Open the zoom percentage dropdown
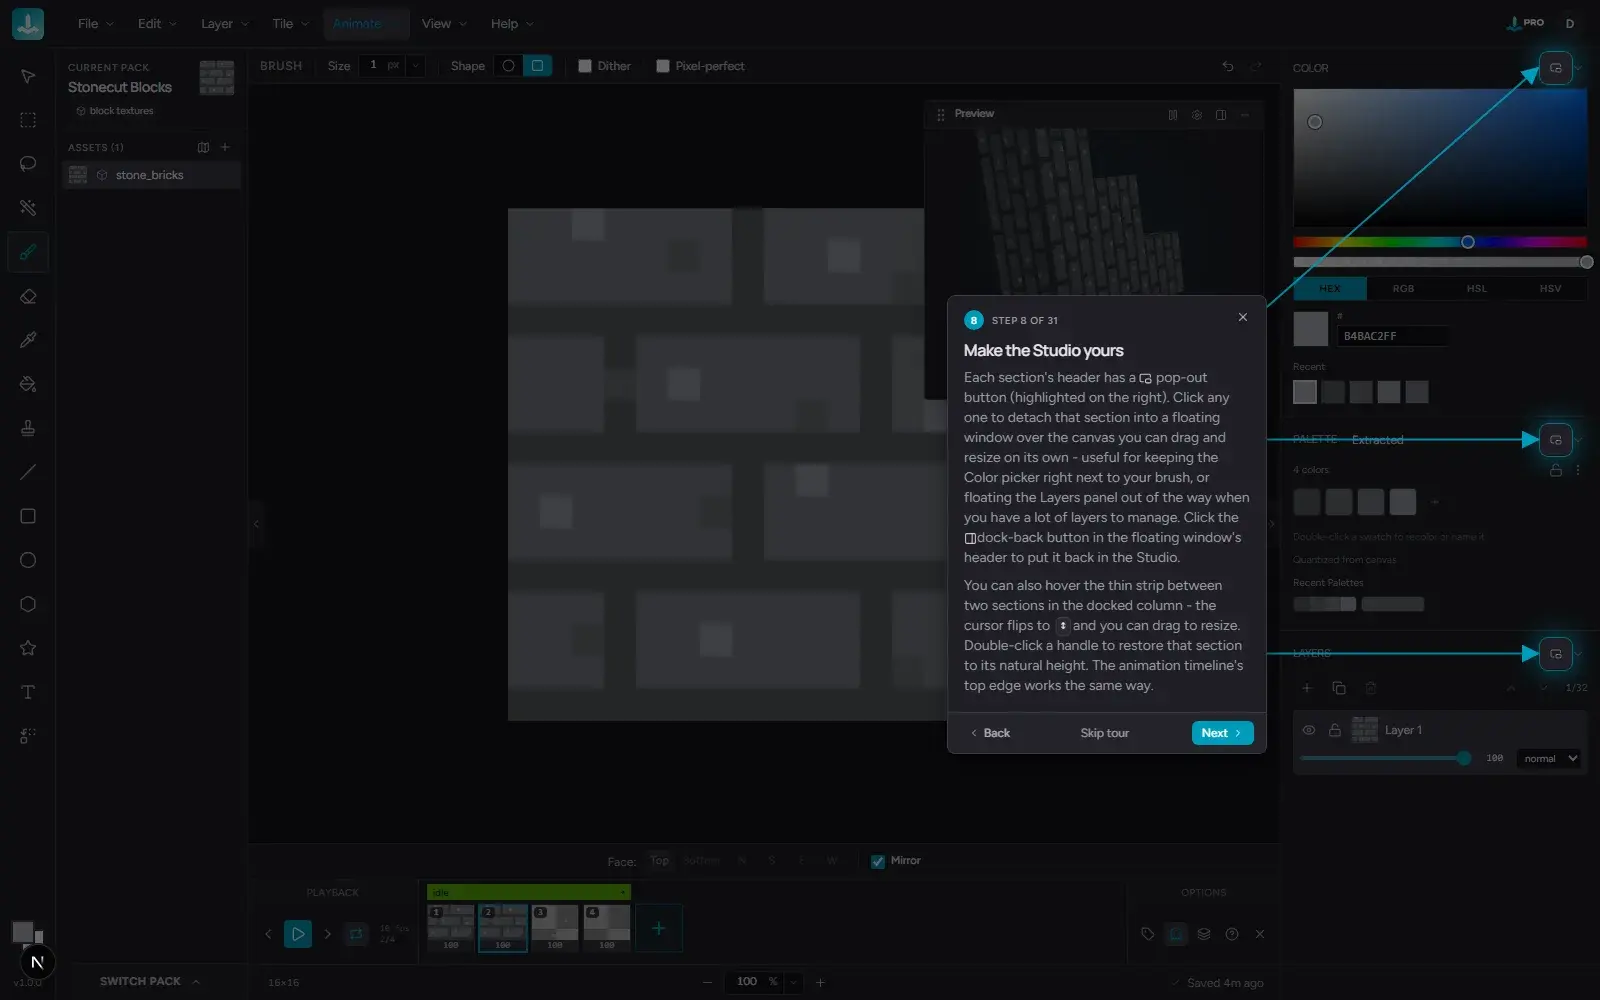This screenshot has height=1000, width=1600. click(793, 982)
